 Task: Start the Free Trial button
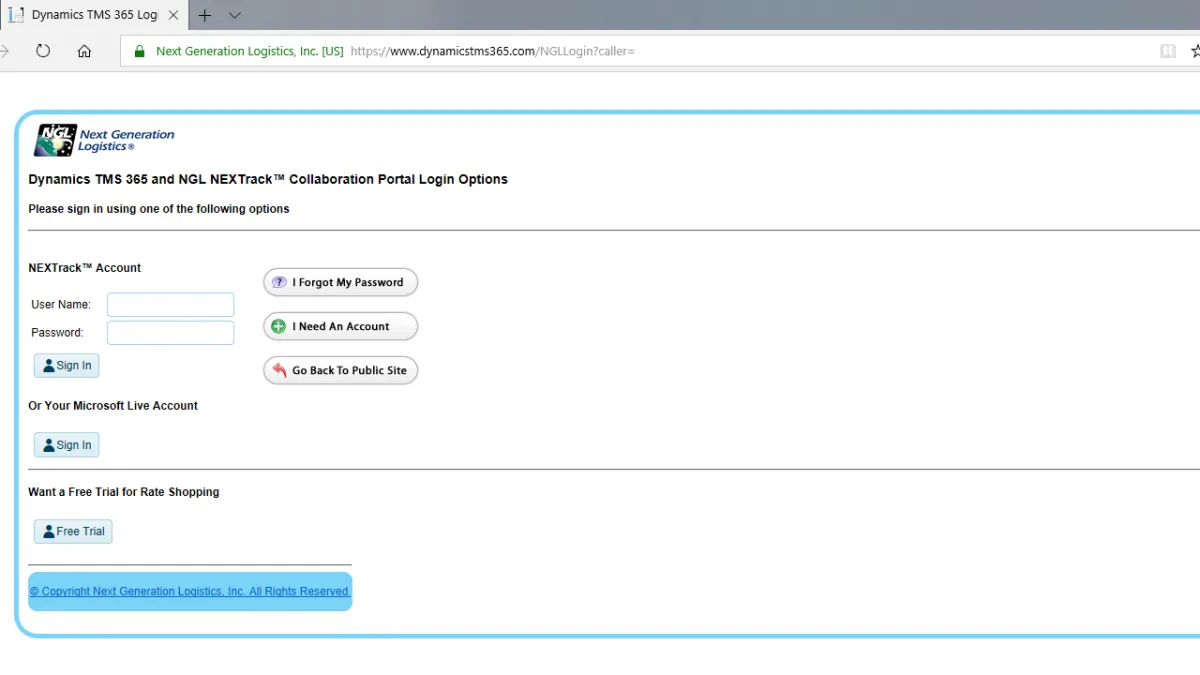[x=73, y=532]
